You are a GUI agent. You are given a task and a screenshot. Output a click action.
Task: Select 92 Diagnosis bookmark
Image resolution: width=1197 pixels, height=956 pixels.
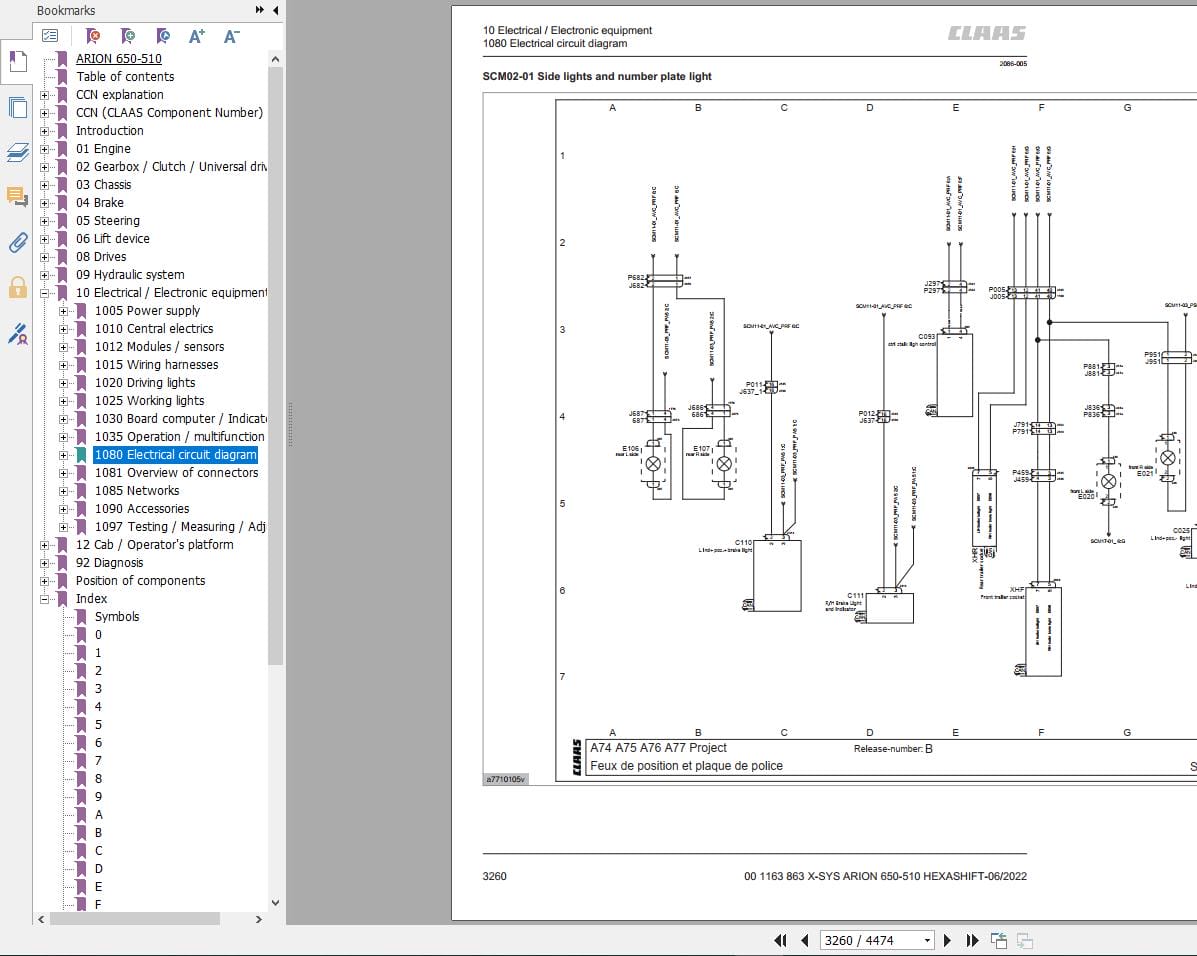[109, 563]
